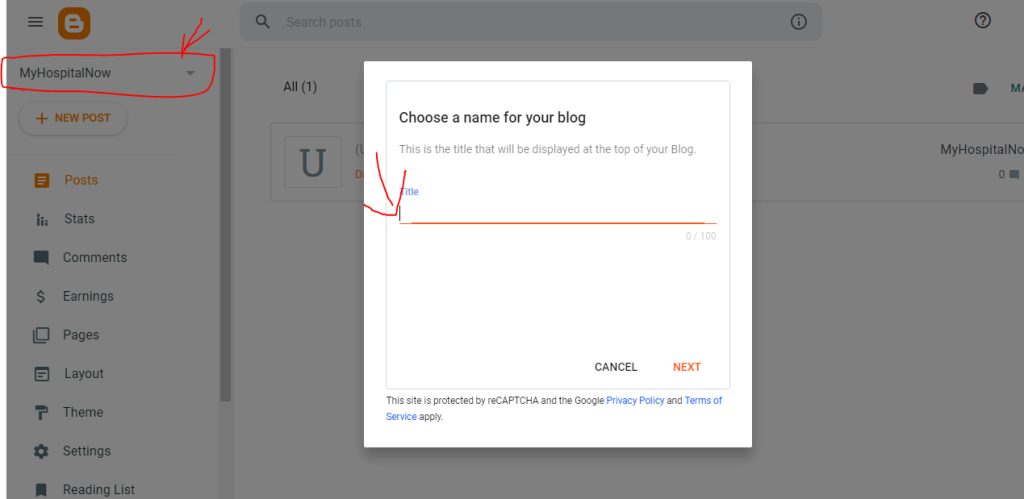Click the label tag icon
Image resolution: width=1024 pixels, height=499 pixels.
(980, 88)
